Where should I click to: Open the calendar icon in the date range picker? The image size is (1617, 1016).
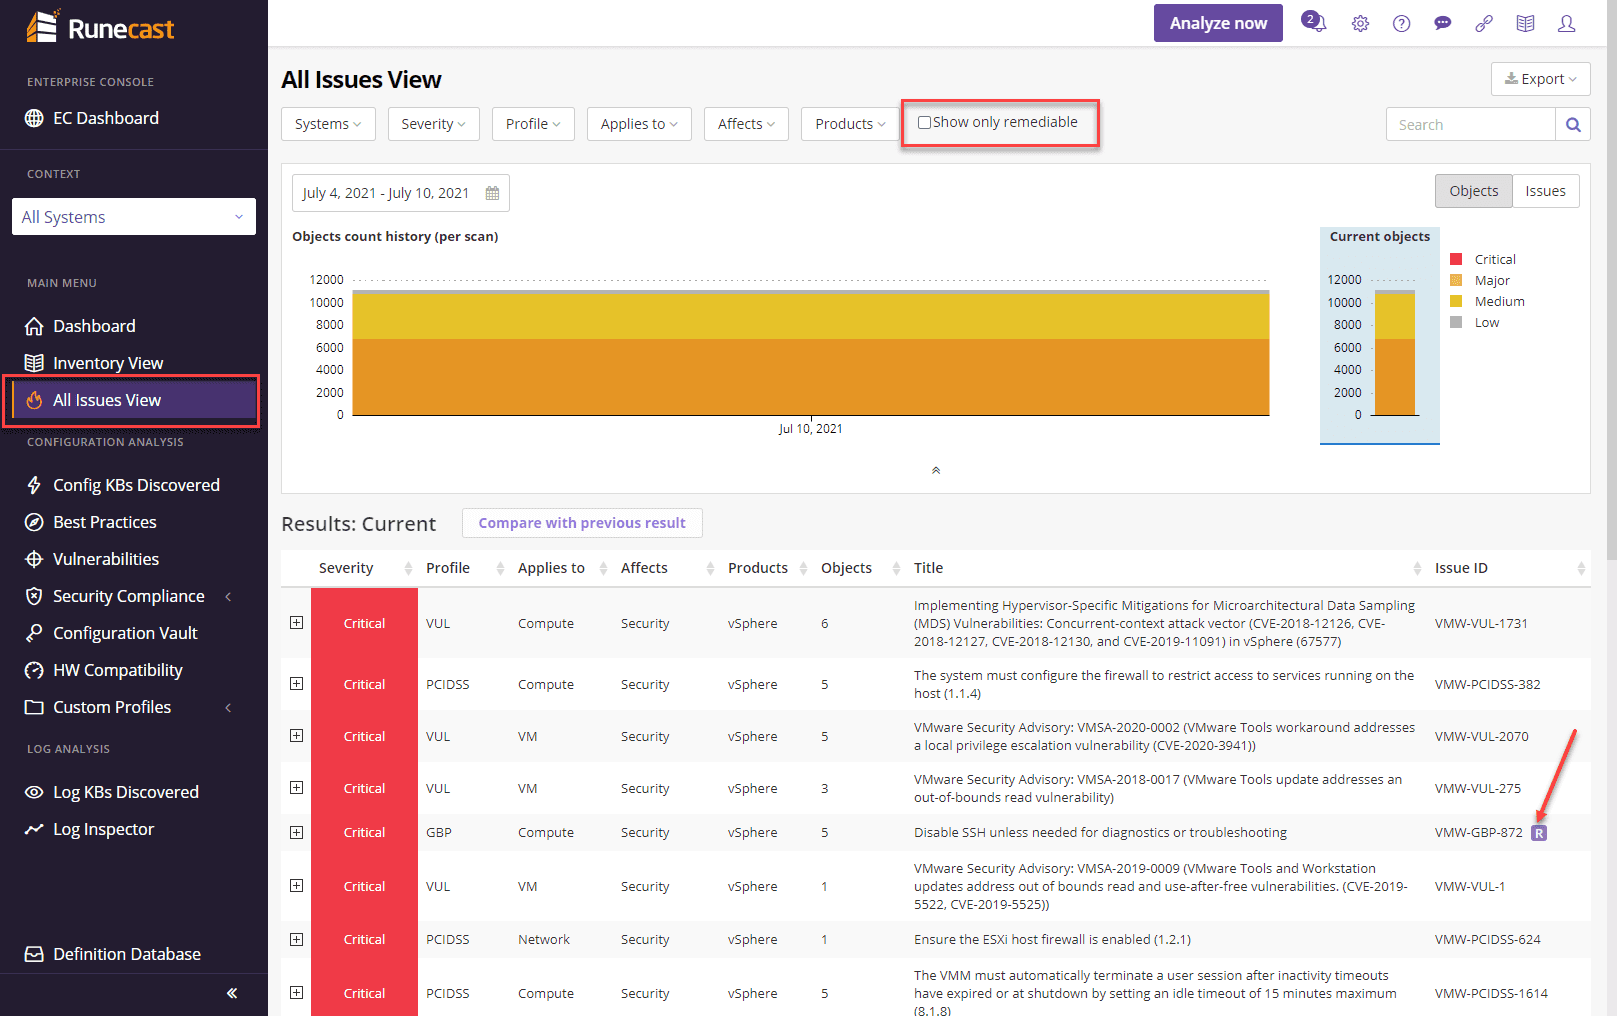[x=491, y=192]
